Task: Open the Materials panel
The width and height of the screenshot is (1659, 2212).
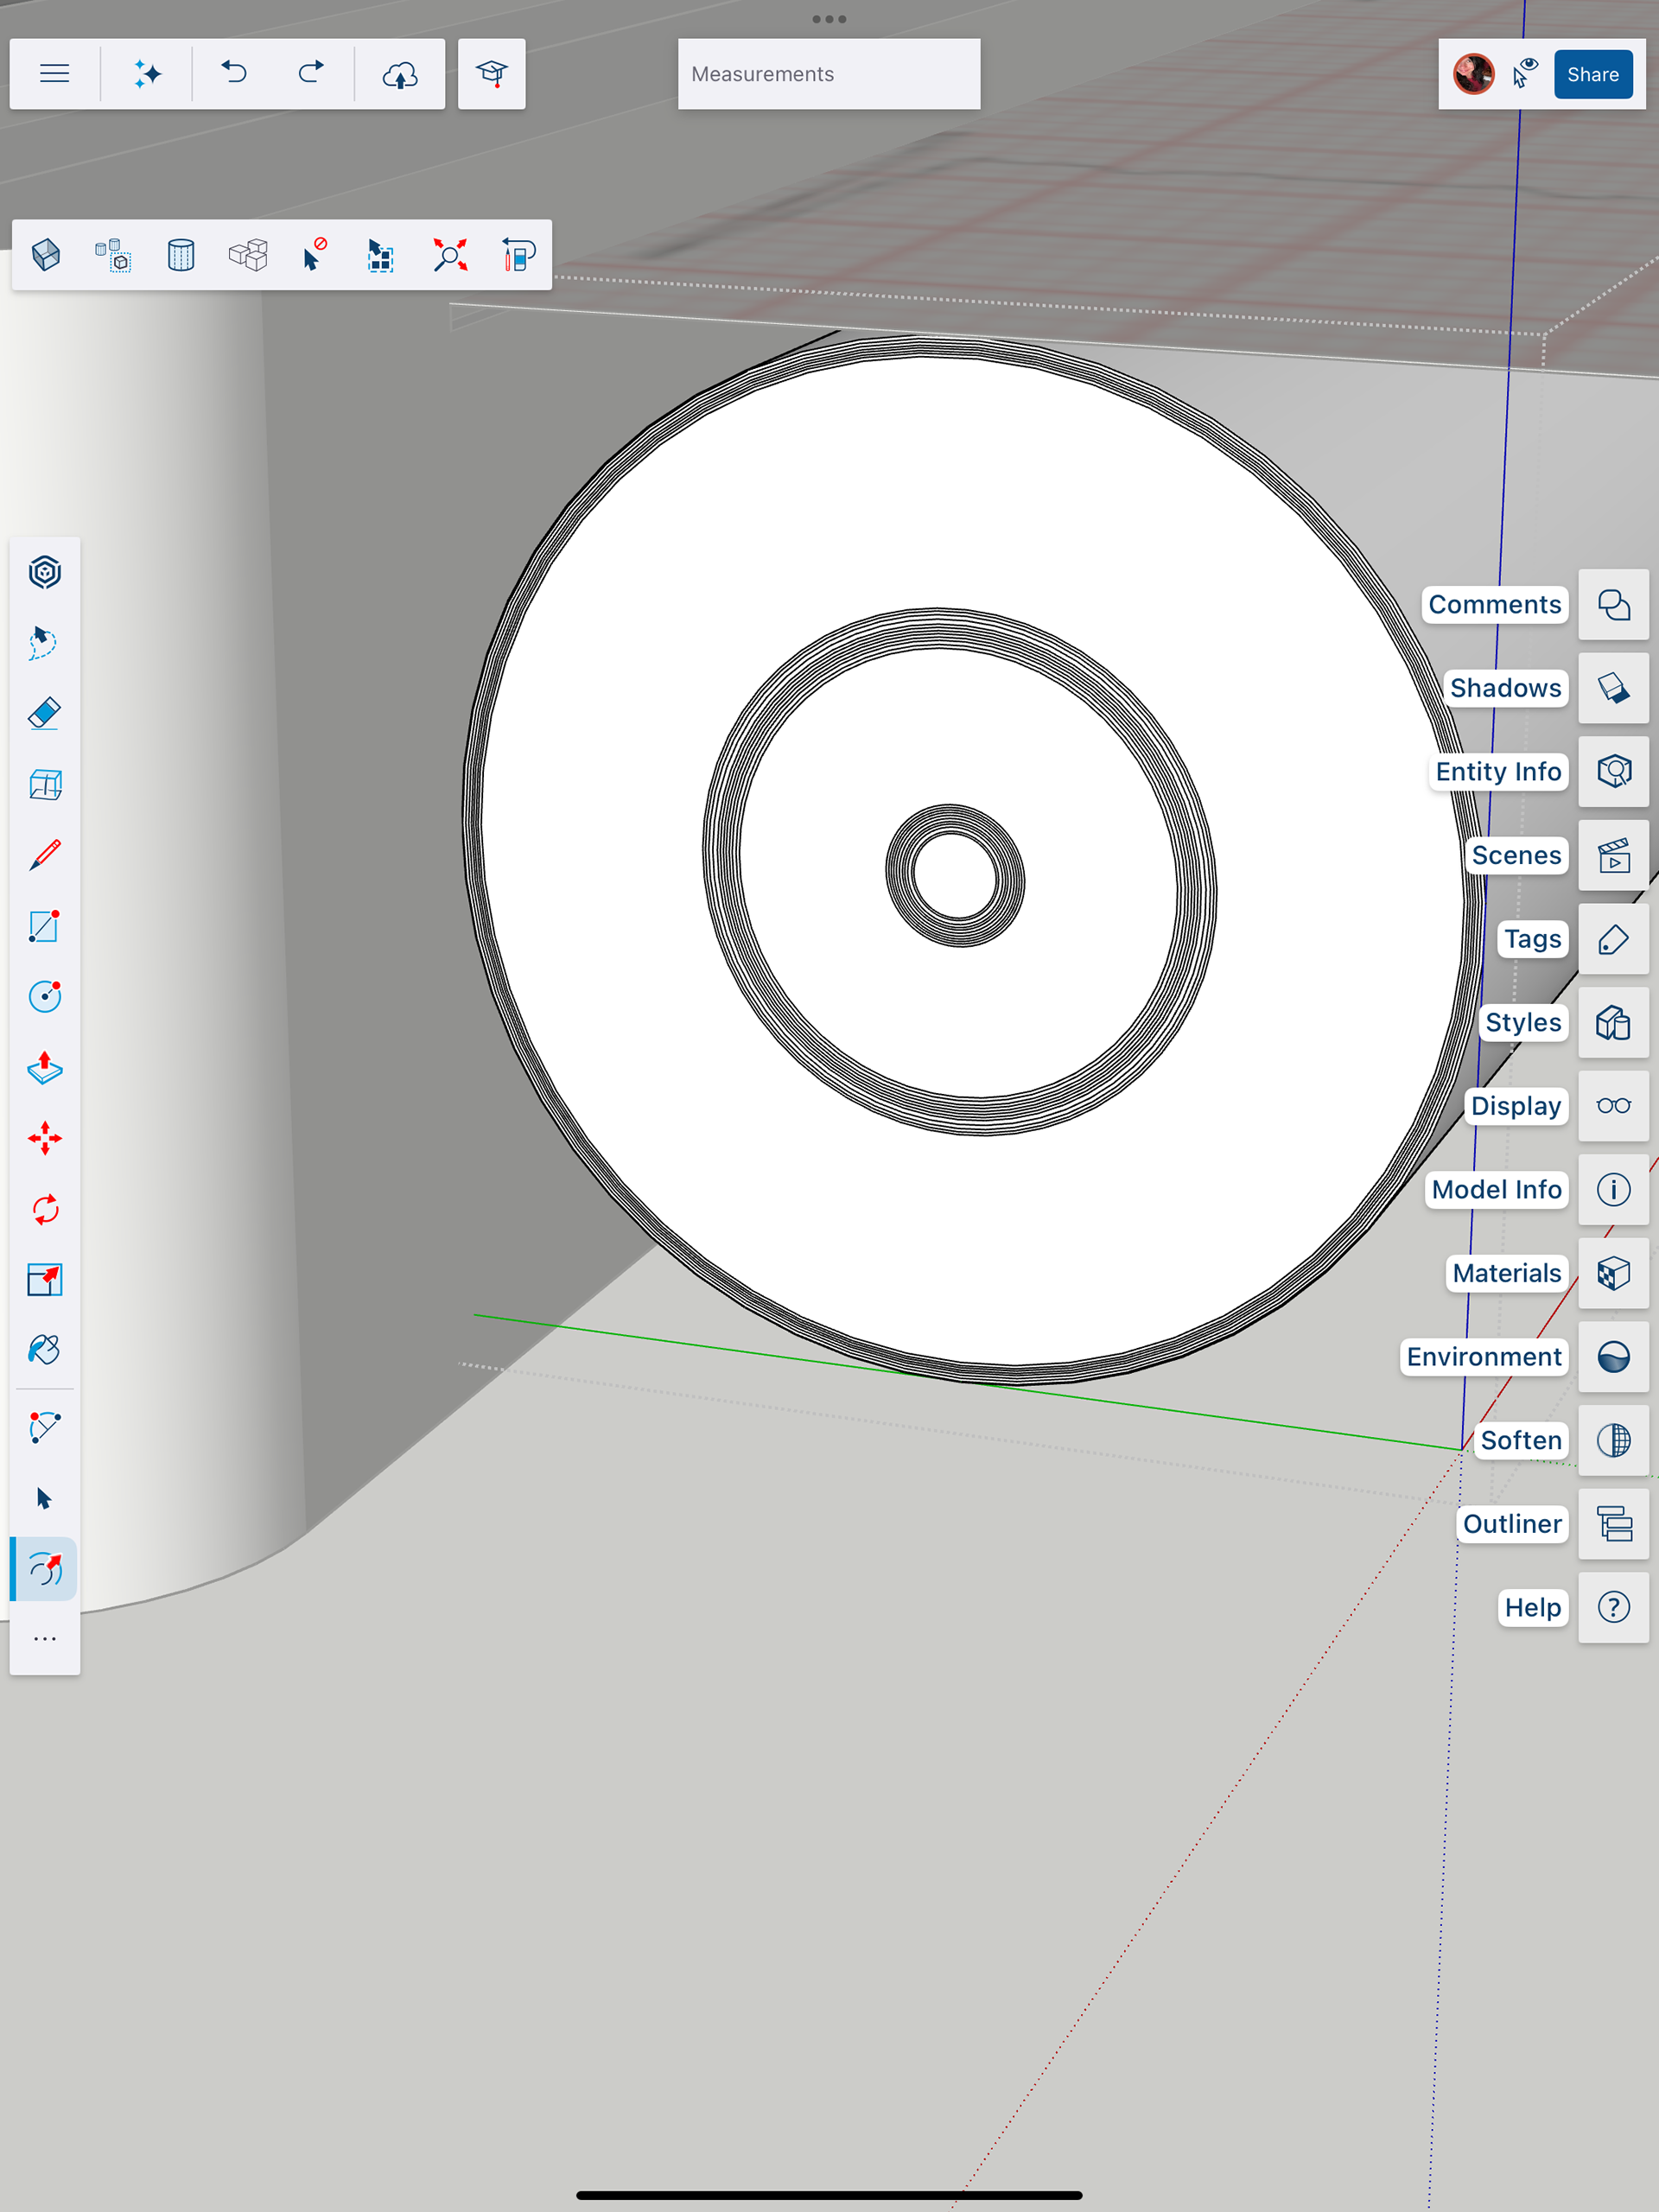Action: (x=1613, y=1273)
